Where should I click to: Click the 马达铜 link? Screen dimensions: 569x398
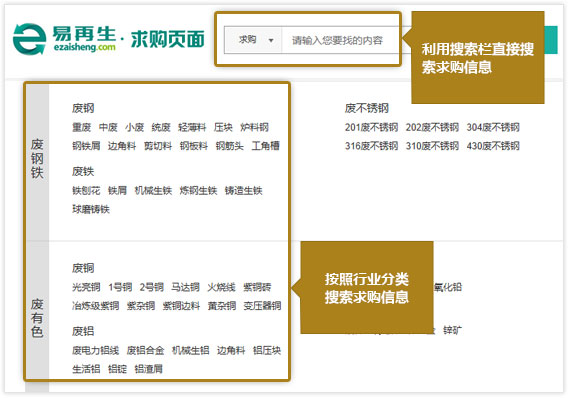(x=185, y=287)
